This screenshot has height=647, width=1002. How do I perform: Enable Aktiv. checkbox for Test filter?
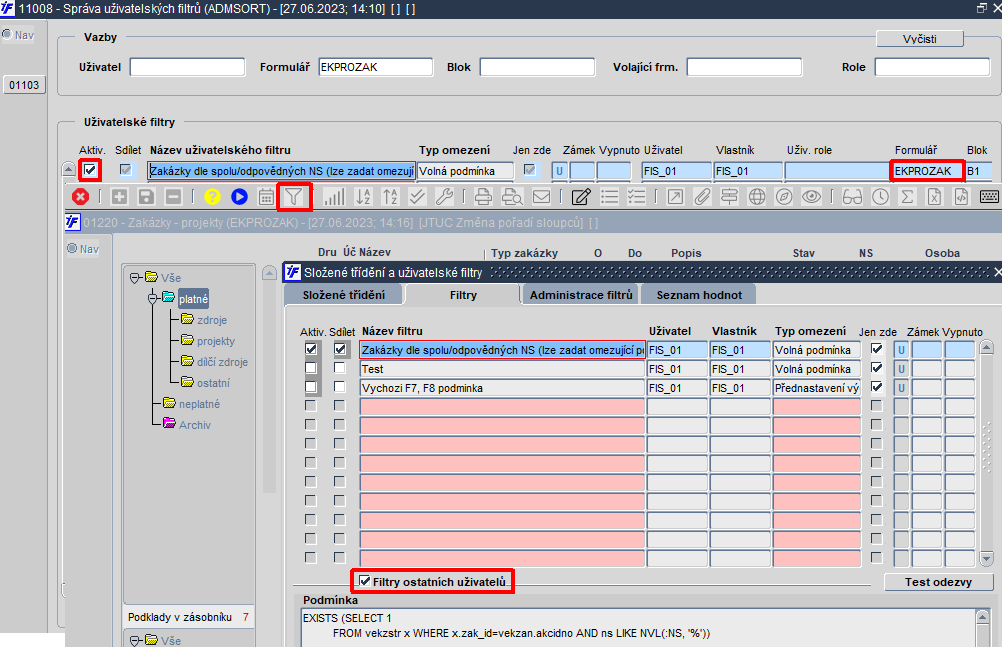311,368
